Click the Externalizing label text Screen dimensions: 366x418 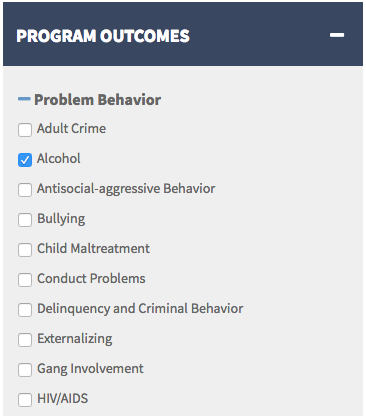[x=75, y=339]
